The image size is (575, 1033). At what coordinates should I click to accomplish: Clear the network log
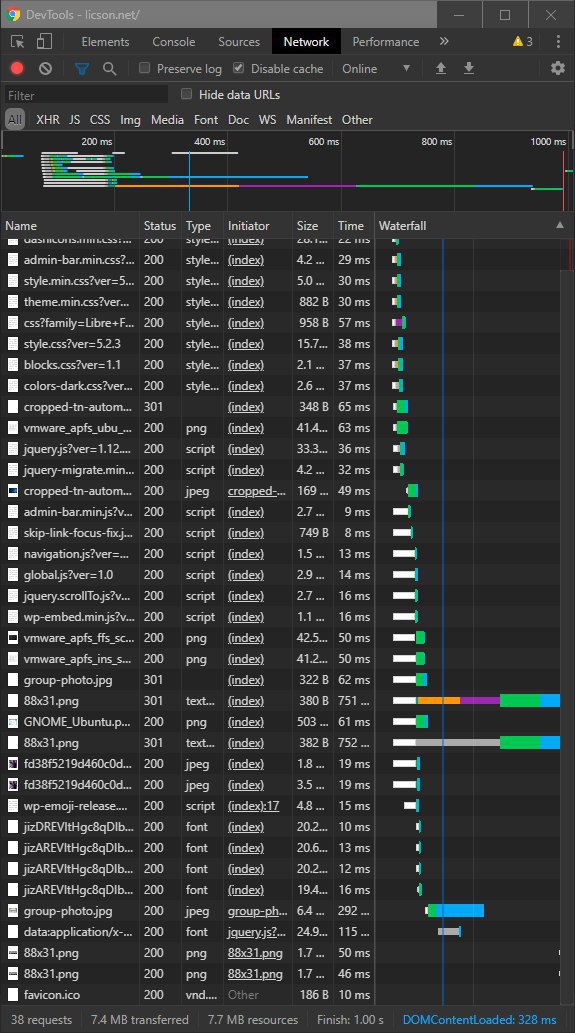45,69
